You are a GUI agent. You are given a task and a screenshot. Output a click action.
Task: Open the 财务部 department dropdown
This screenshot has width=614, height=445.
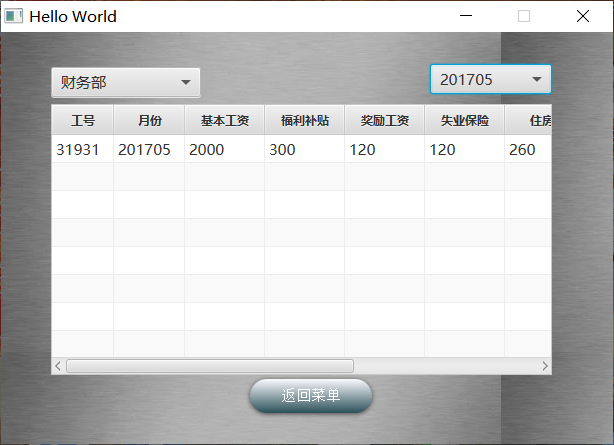(125, 83)
